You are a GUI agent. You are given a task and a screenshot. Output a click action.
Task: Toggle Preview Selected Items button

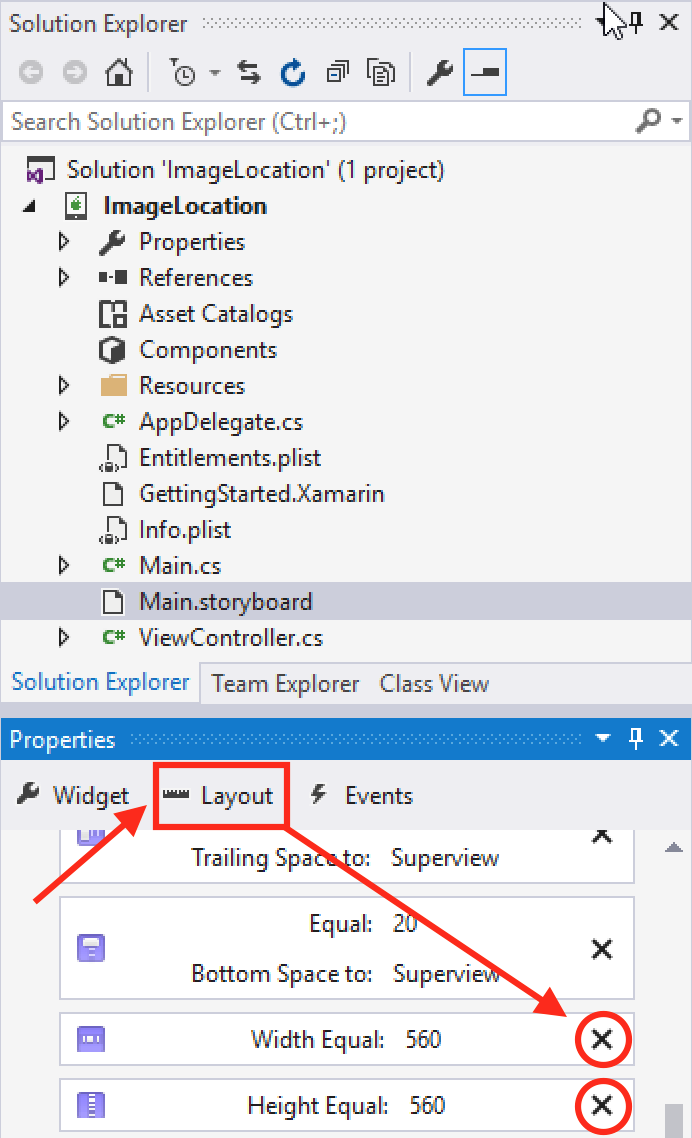click(484, 73)
